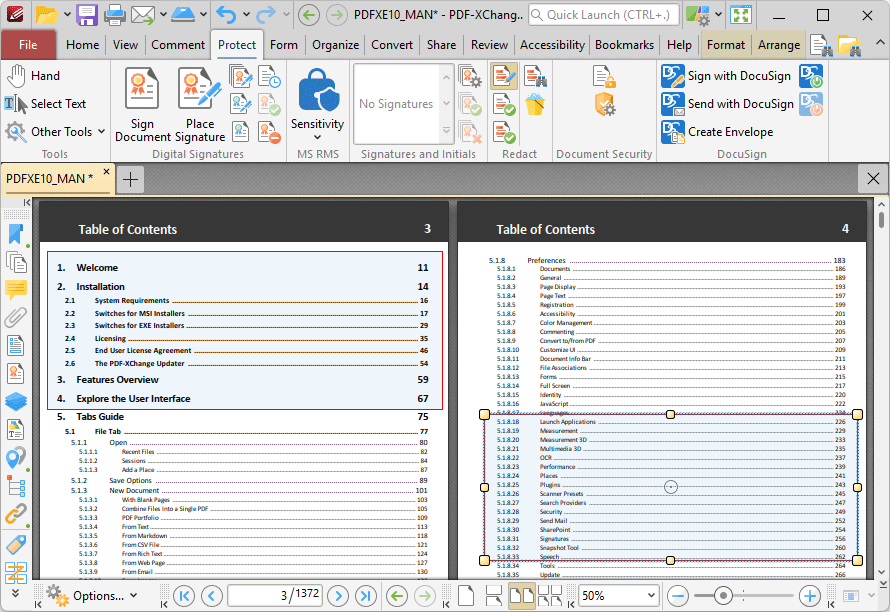Open the Comments pane sidebar icon

[x=16, y=290]
